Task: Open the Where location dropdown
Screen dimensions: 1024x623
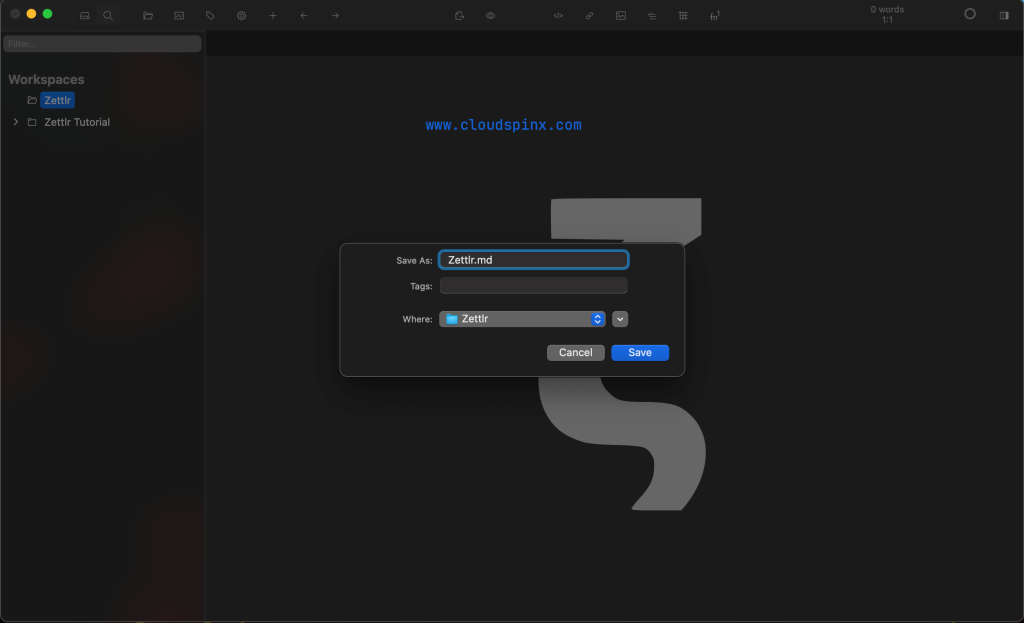Action: click(522, 319)
